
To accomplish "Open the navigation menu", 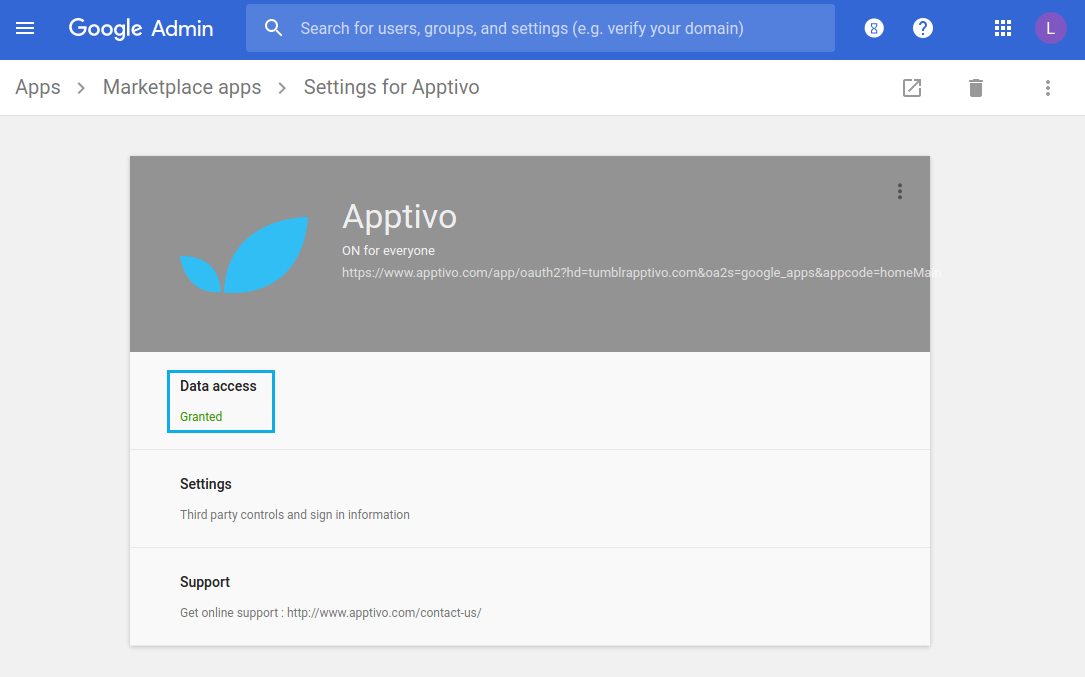I will 25,27.
